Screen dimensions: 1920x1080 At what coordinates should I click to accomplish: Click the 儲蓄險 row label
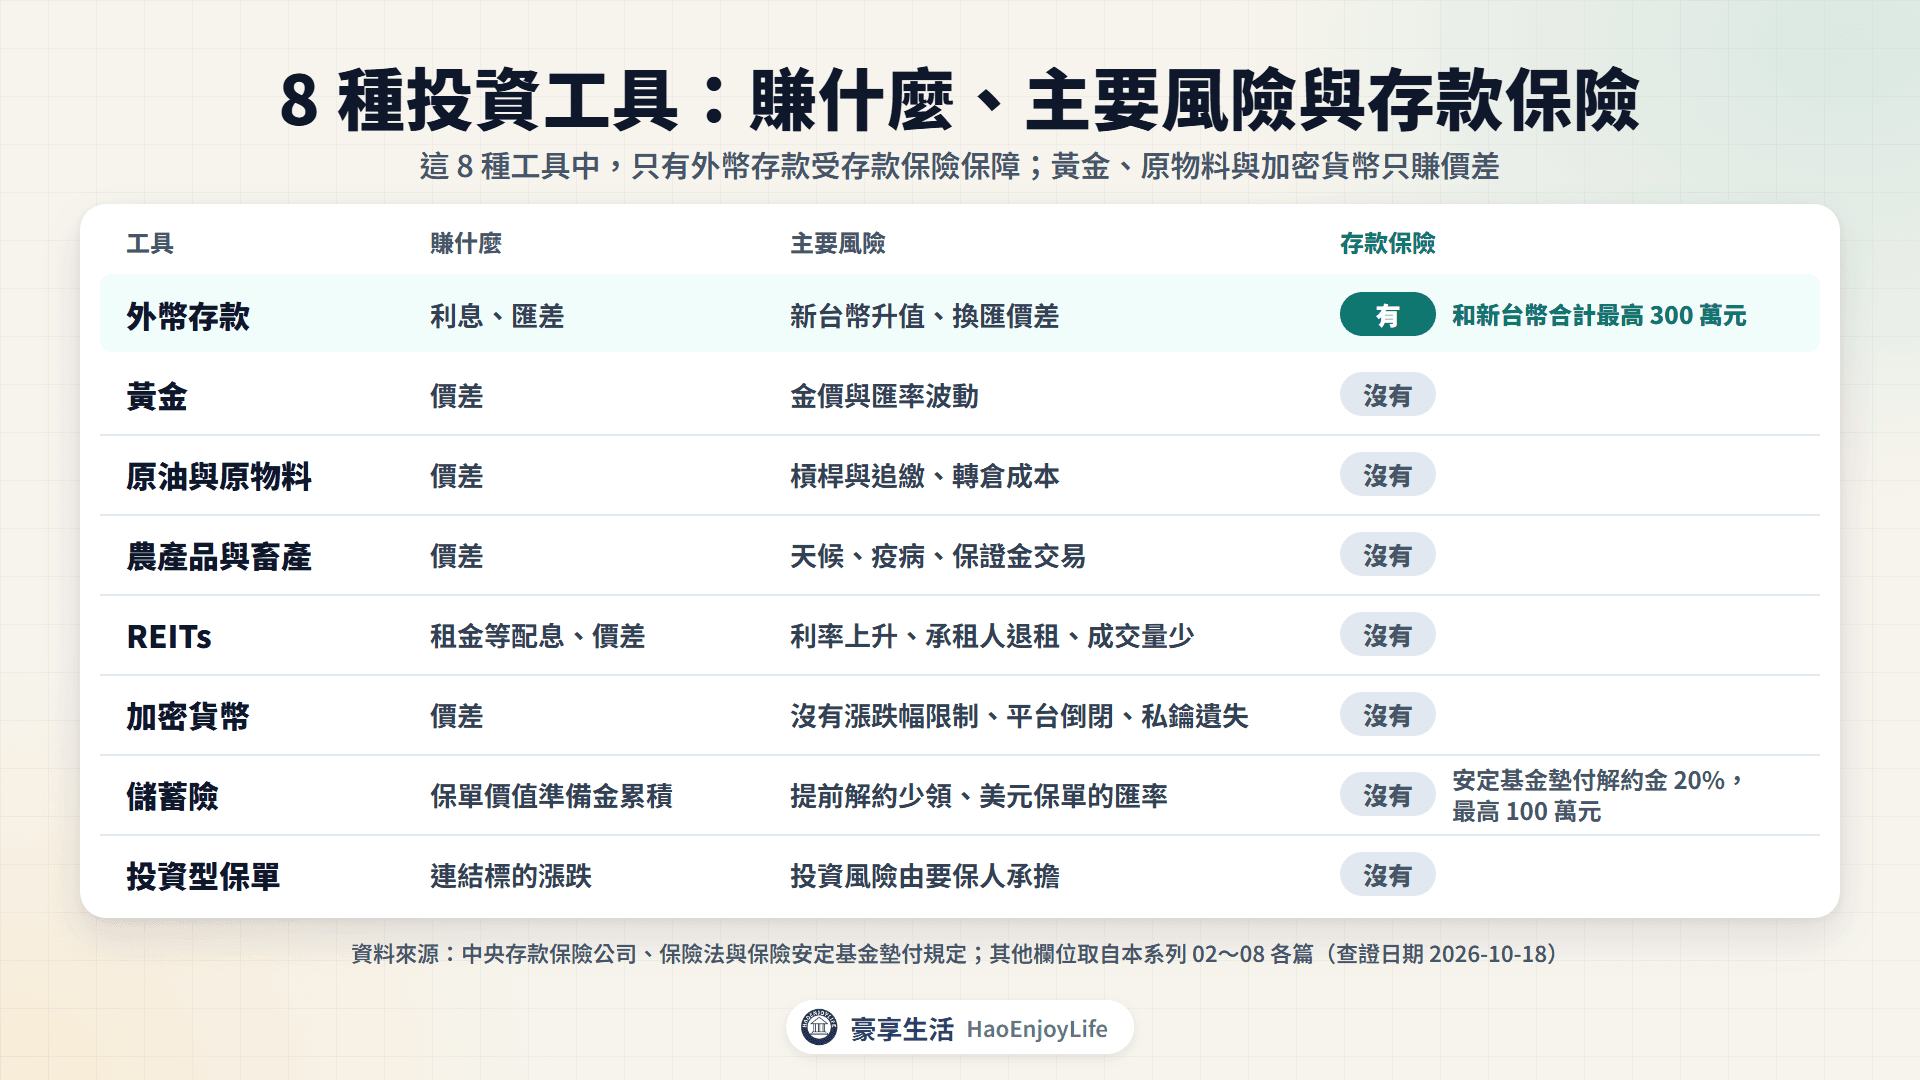[172, 796]
